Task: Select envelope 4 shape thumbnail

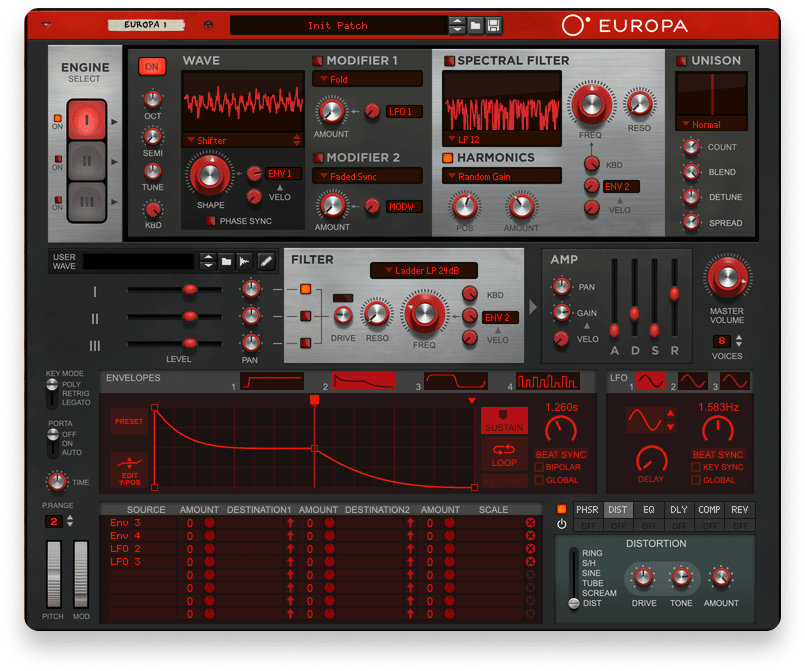Action: 547,382
